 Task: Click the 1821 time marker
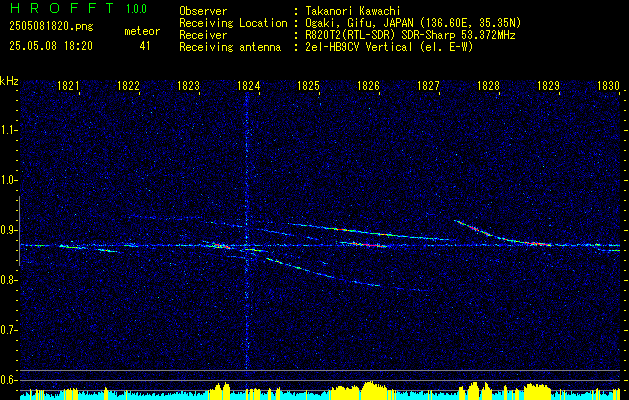68,86
